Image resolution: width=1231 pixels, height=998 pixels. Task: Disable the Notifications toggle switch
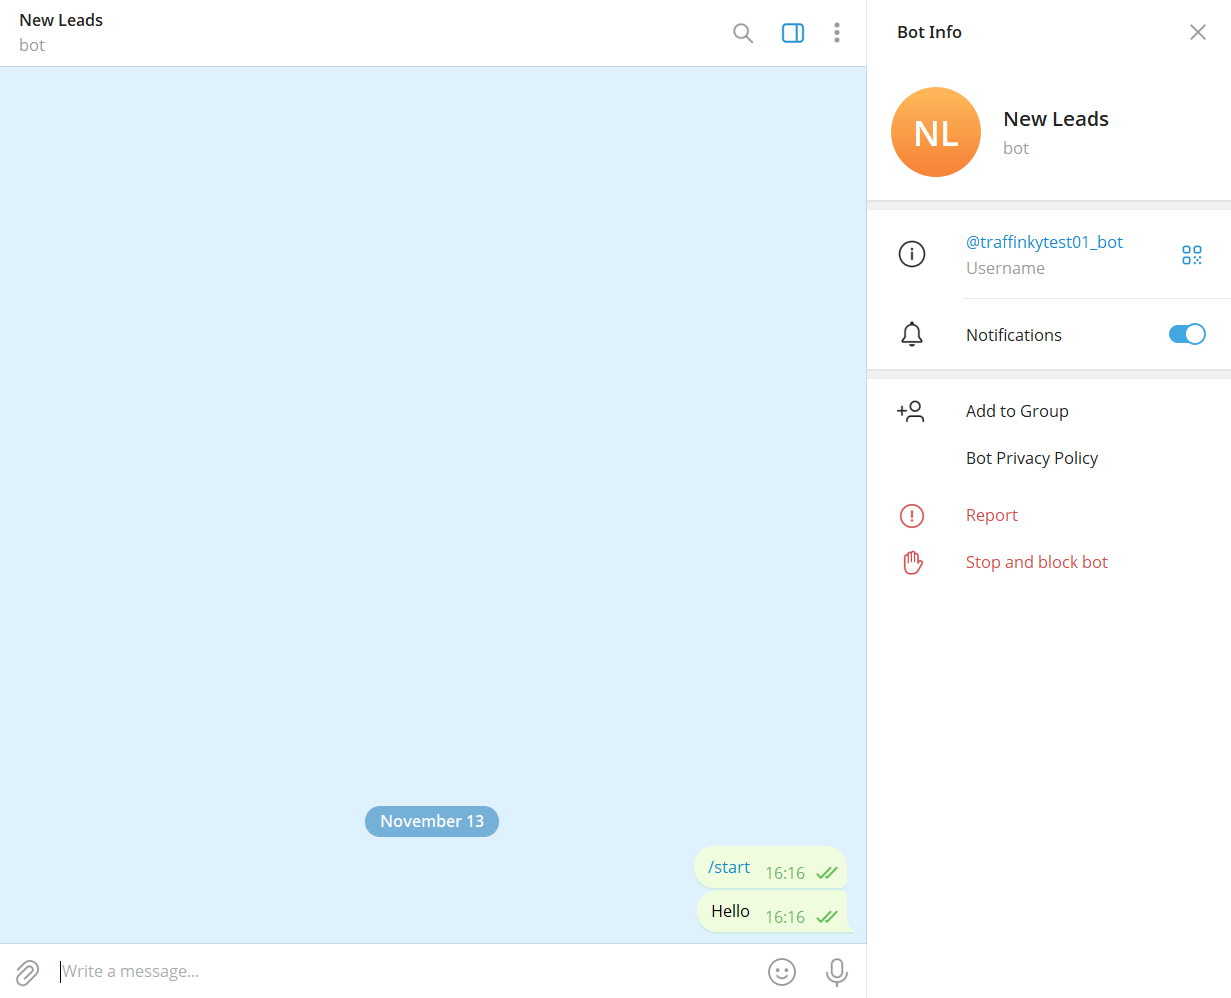click(x=1187, y=335)
